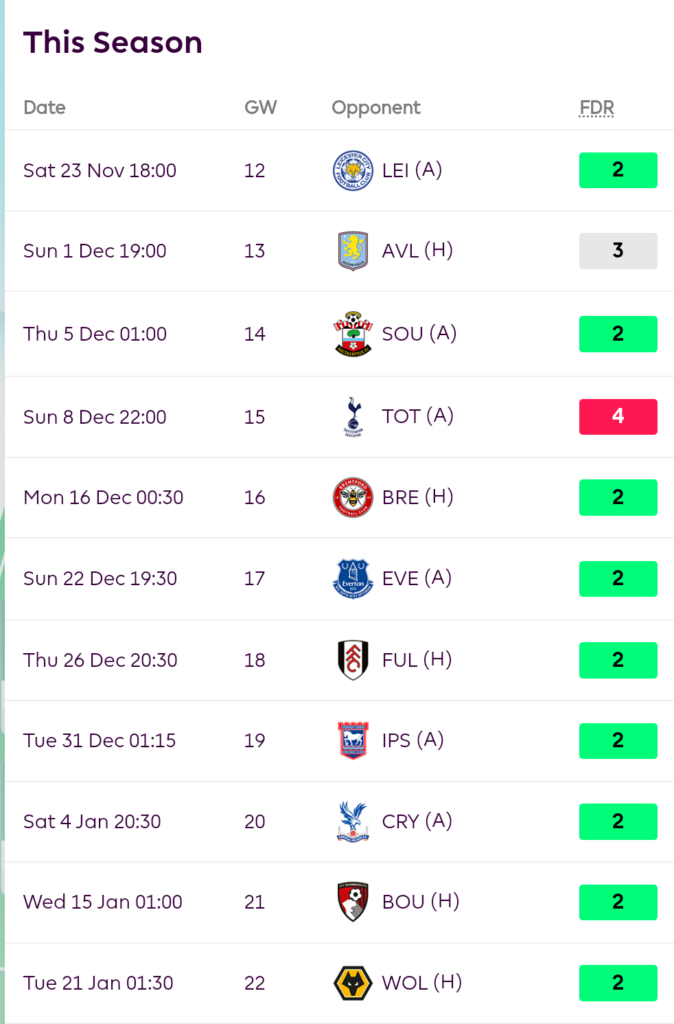Click the green FDR 2 badge for Leicester
The height and width of the screenshot is (1024, 674).
(x=617, y=170)
